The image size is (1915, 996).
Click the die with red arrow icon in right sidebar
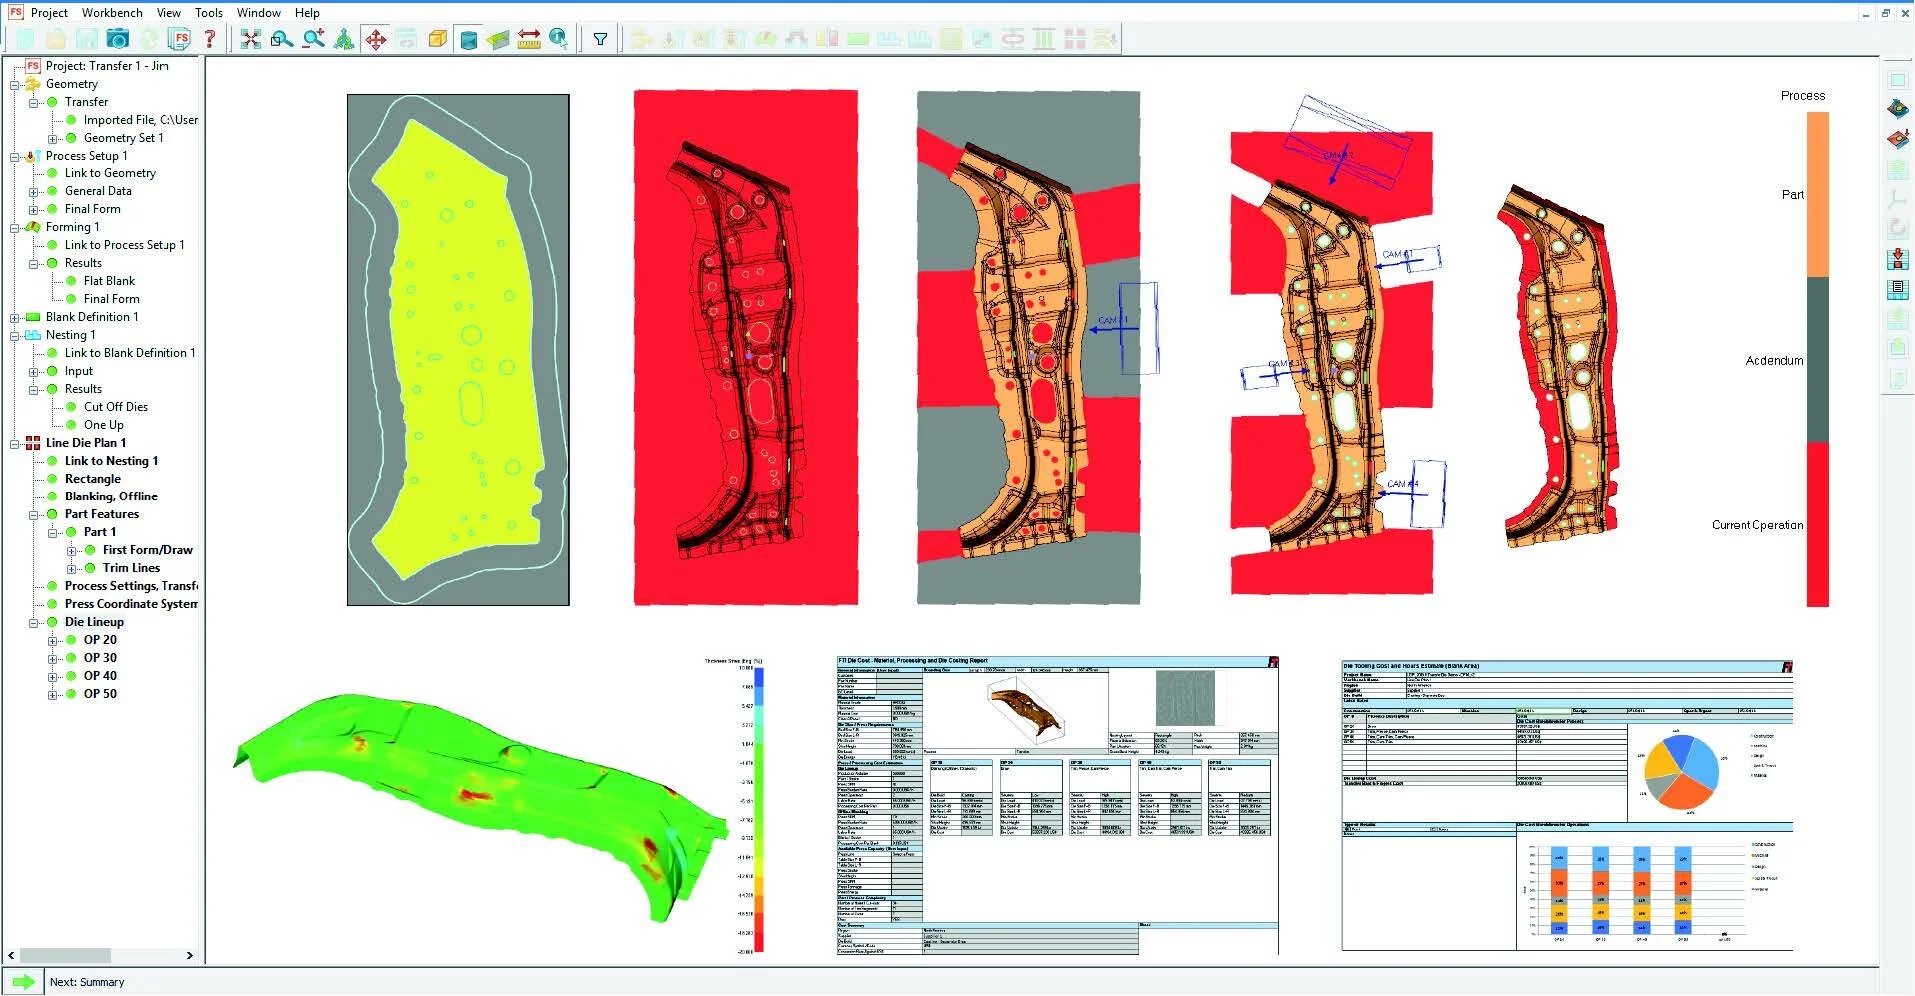pyautogui.click(x=1897, y=139)
